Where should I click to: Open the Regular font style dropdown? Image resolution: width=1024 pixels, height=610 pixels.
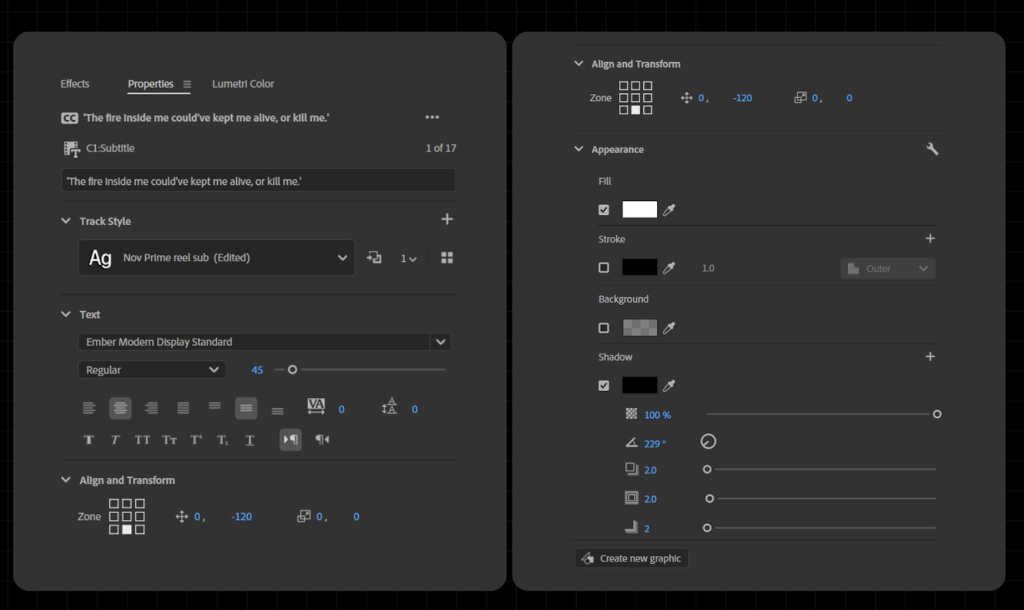point(152,370)
